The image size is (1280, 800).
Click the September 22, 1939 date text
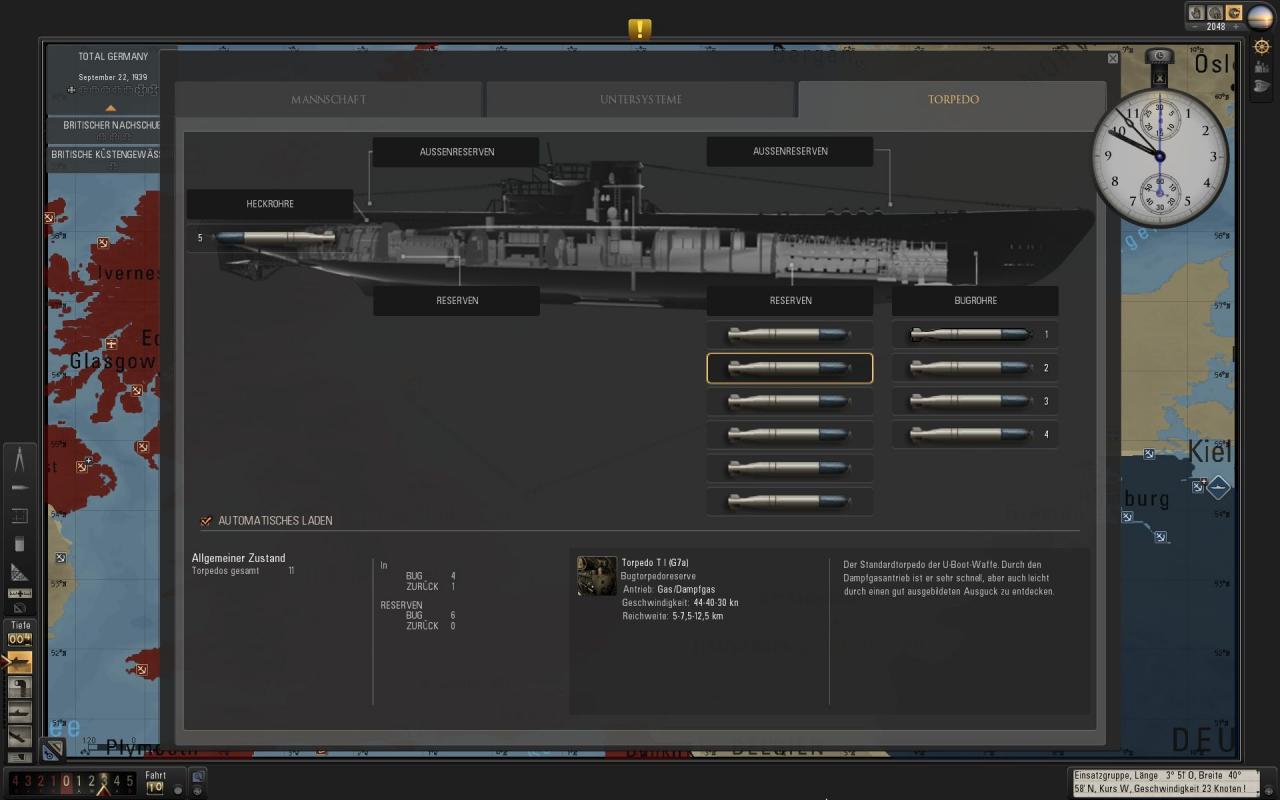(x=113, y=77)
